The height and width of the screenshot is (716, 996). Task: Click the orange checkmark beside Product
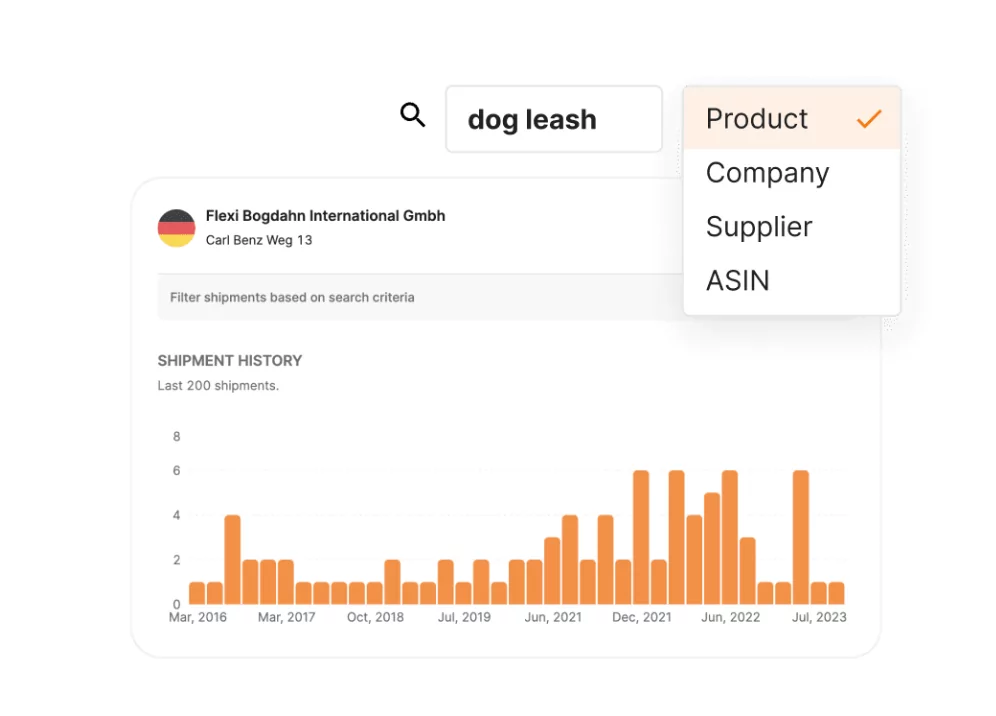coord(868,119)
